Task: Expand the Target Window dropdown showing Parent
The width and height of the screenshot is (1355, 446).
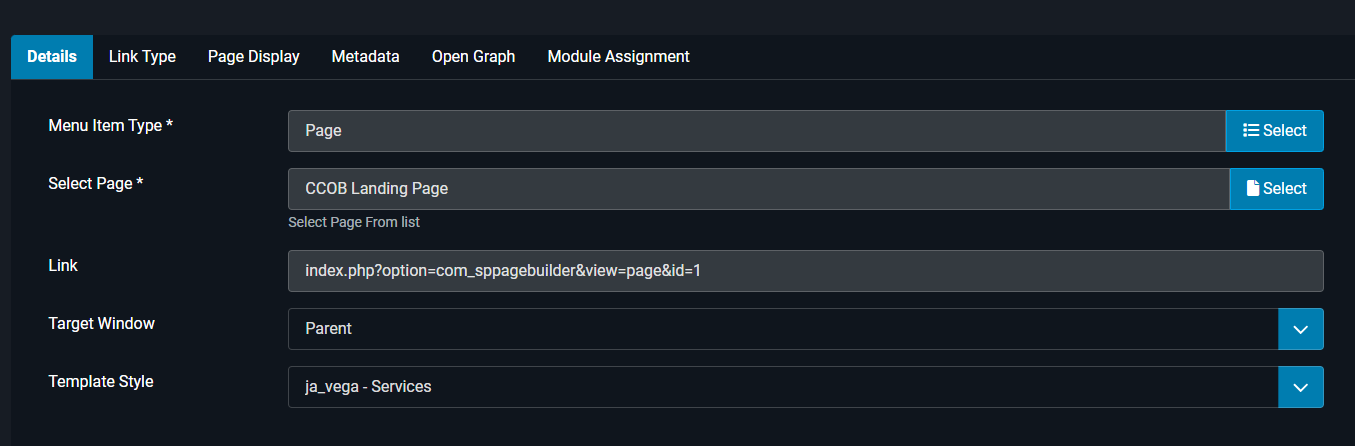Action: [x=782, y=329]
